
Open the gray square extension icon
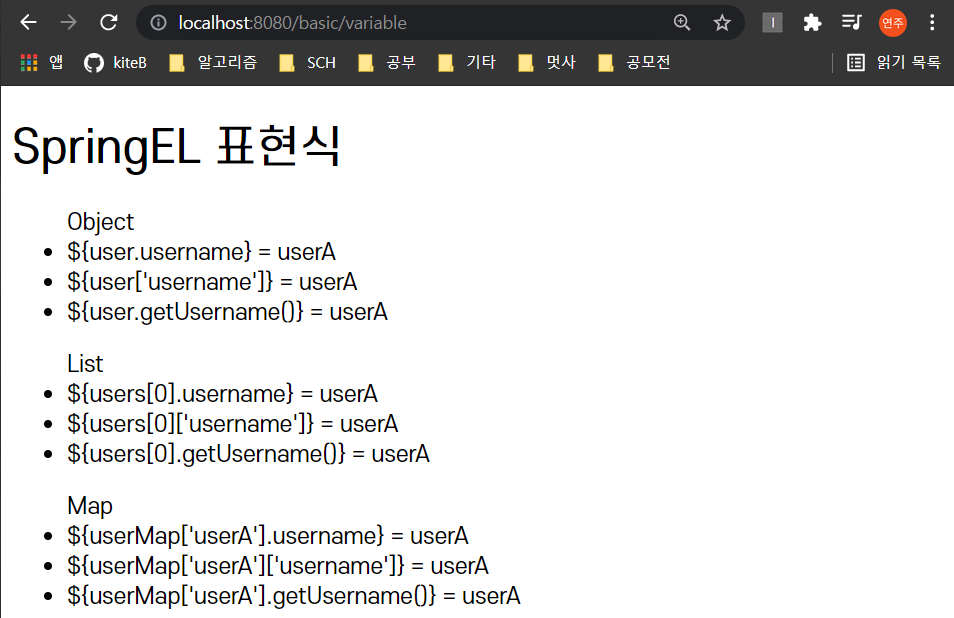click(773, 23)
